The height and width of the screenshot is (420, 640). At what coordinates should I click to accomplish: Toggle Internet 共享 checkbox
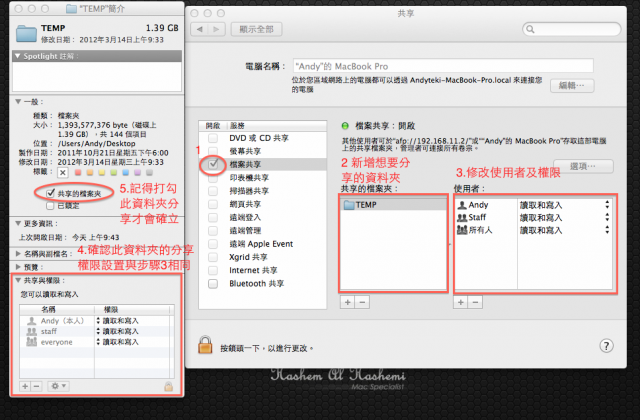tap(213, 270)
